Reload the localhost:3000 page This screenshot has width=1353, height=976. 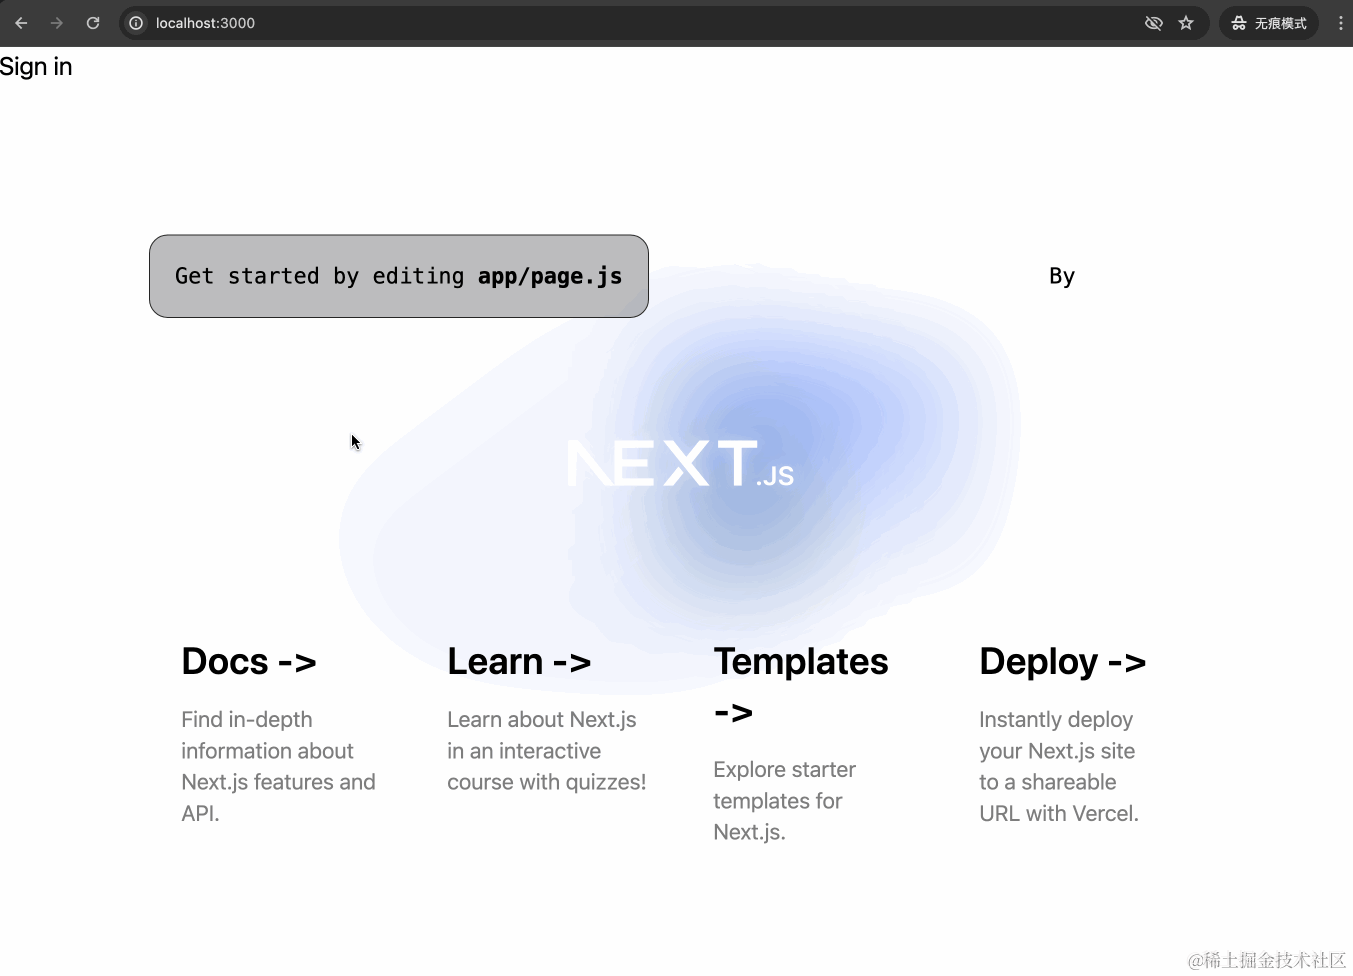(x=93, y=23)
